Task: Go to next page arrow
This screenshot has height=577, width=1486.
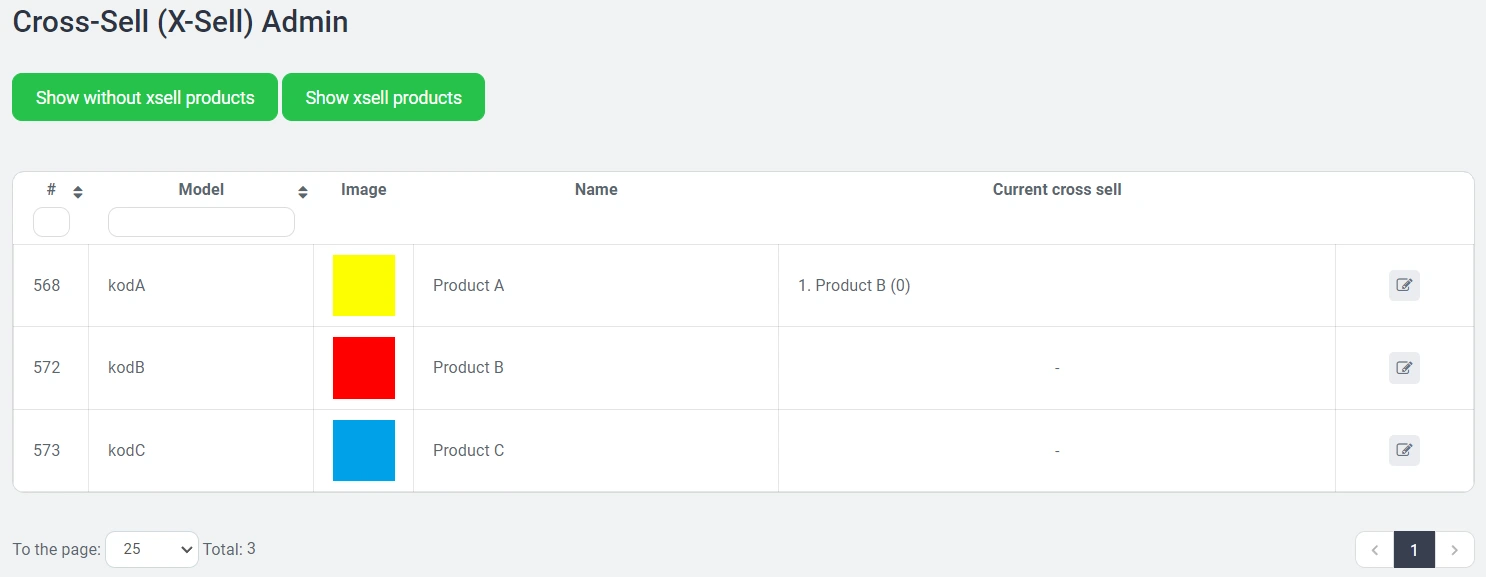Action: click(1454, 550)
